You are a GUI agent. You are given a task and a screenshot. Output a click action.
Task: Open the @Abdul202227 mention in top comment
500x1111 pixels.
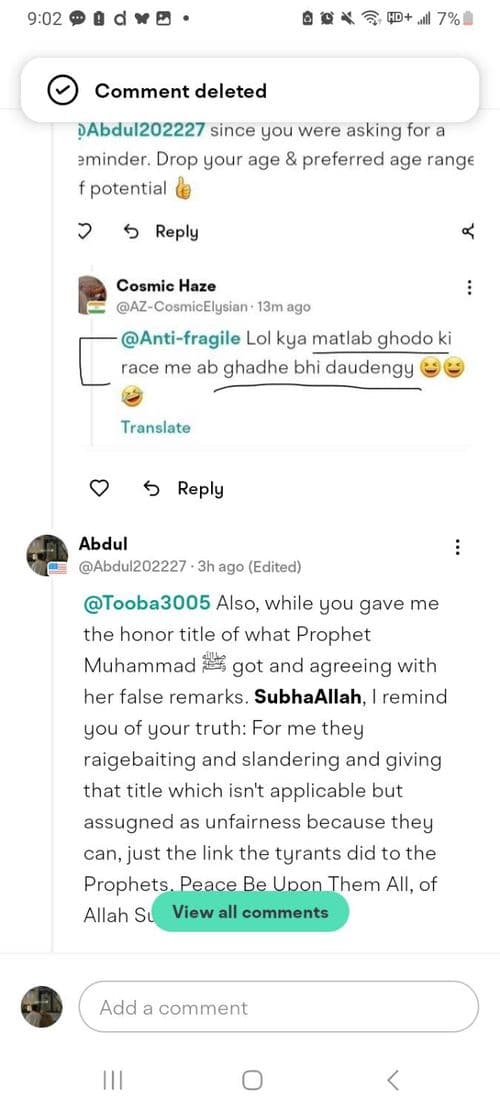(142, 130)
